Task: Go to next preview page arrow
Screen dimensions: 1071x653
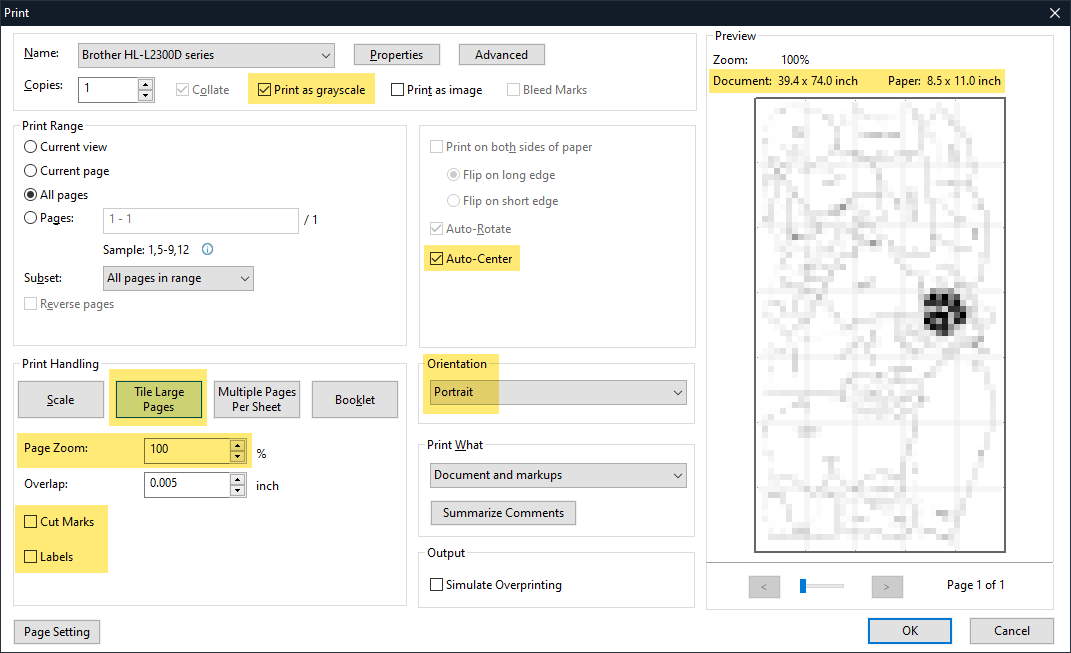Action: [886, 586]
